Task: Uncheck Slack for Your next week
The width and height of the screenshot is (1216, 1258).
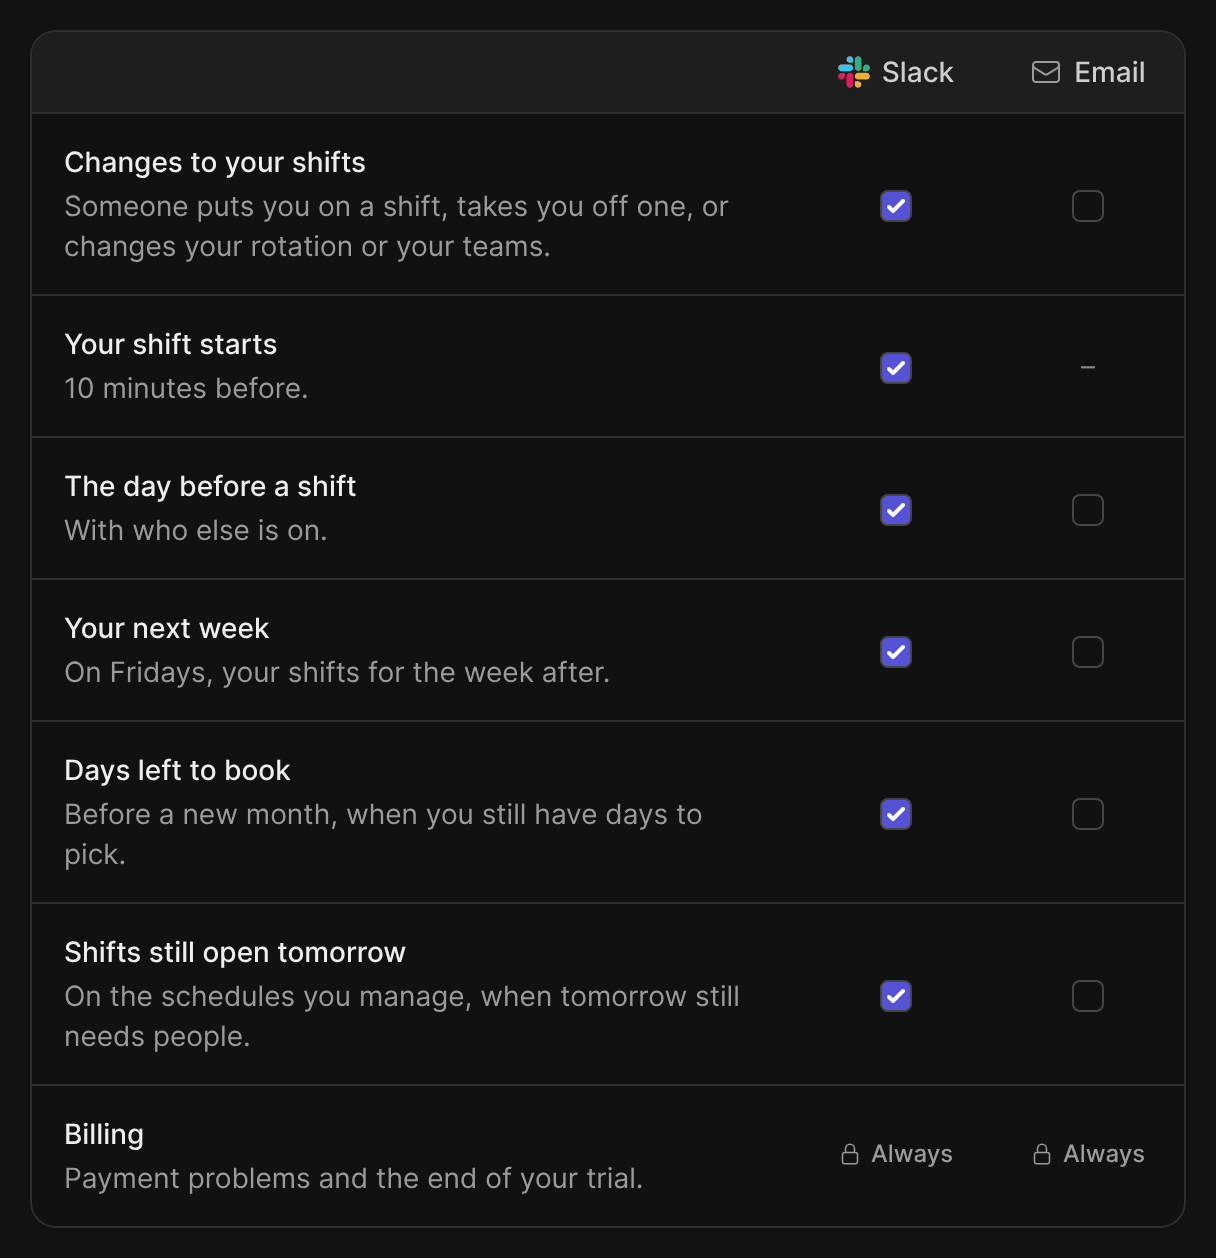Action: coord(896,652)
